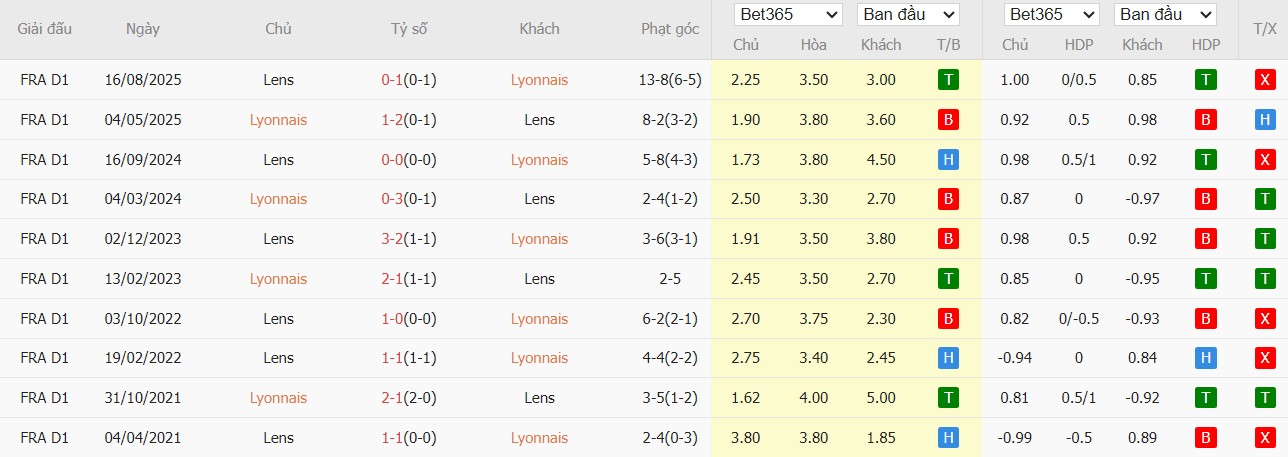Open the Ban đầu dropdown above the Khách/T/B columns
Image resolution: width=1288 pixels, height=457 pixels.
coord(907,15)
